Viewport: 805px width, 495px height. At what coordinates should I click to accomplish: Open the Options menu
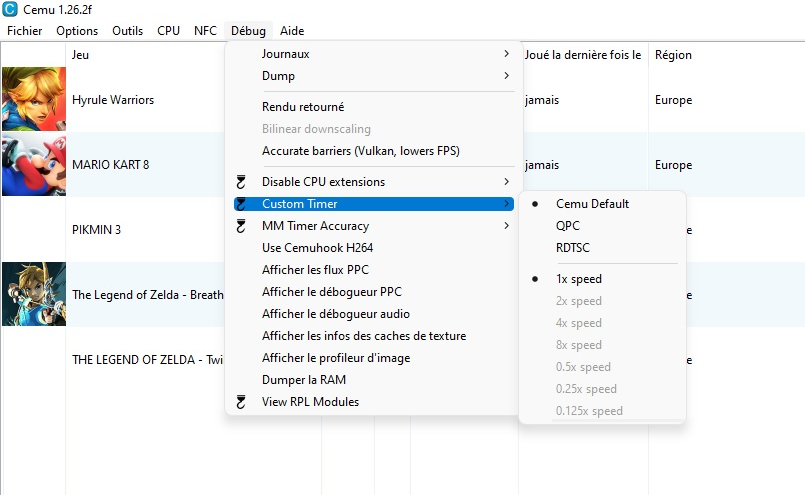(77, 31)
